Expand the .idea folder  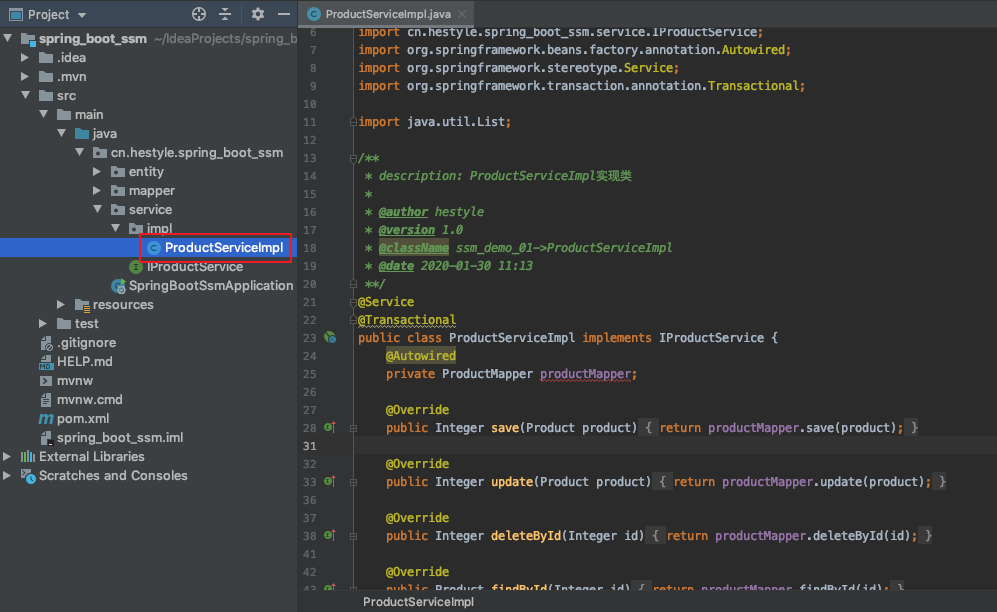(x=25, y=57)
